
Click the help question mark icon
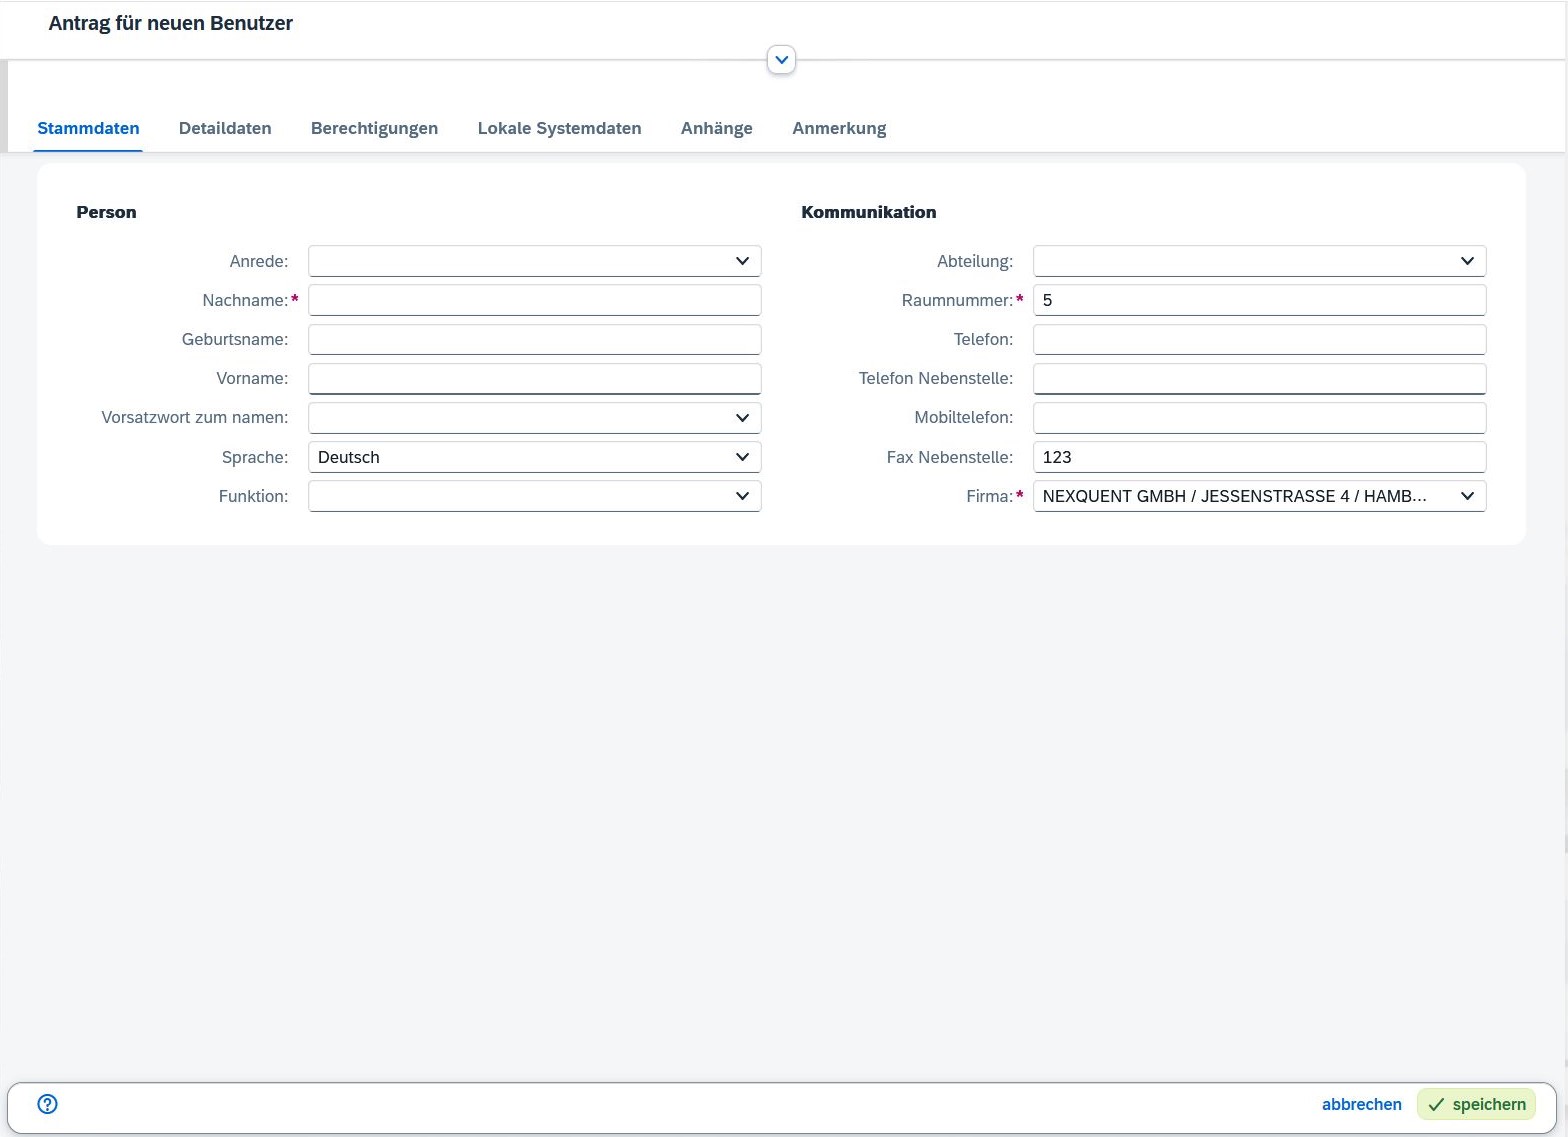pyautogui.click(x=47, y=1103)
